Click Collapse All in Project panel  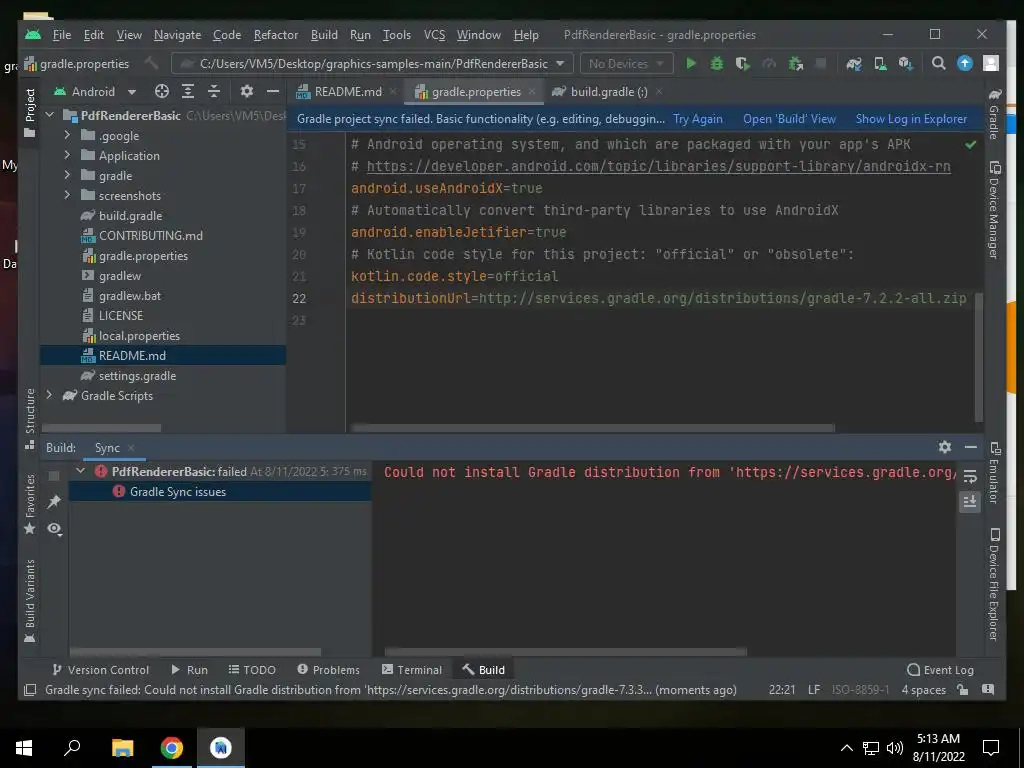click(214, 91)
